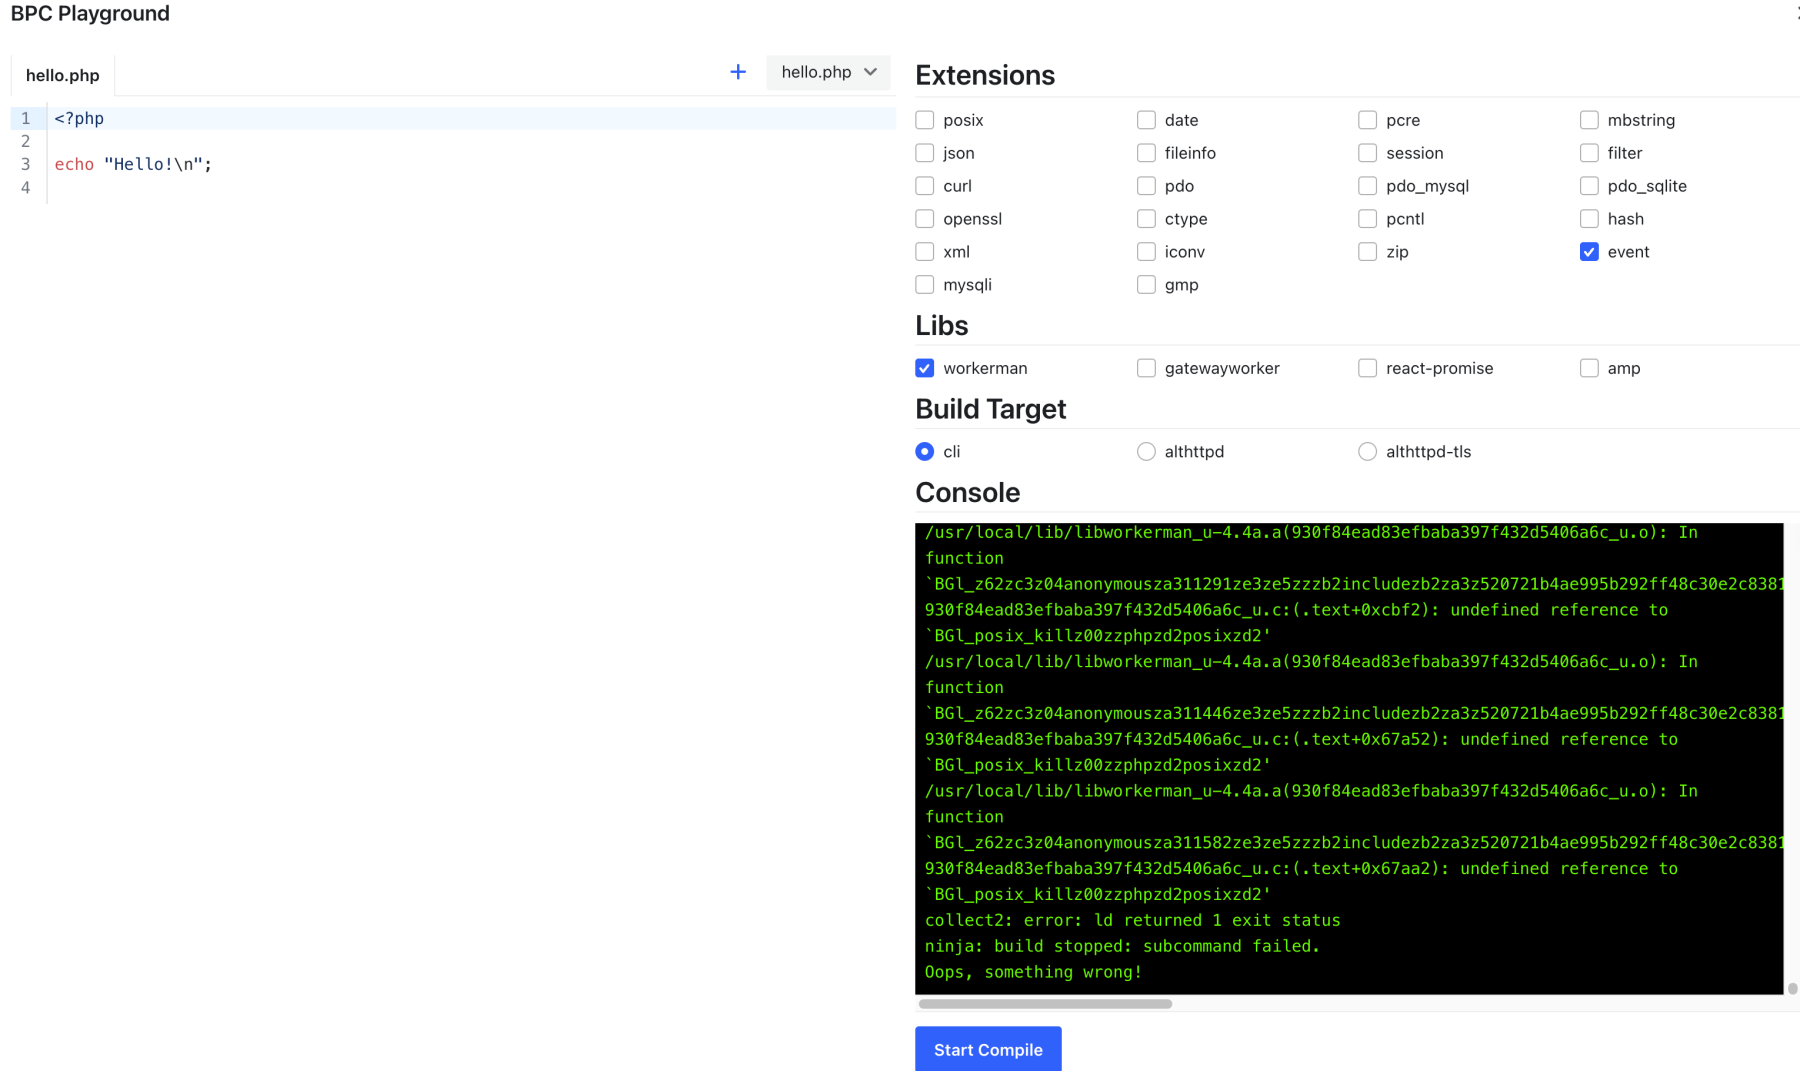1800x1071 pixels.
Task: Enable the pdo_mysql extension
Action: coord(1368,186)
